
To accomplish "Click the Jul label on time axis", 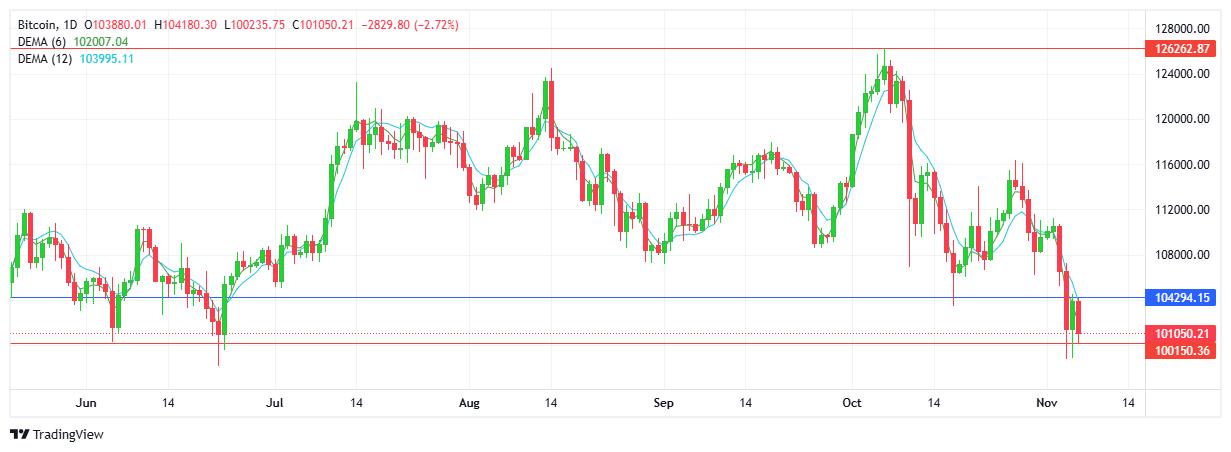I will point(276,403).
